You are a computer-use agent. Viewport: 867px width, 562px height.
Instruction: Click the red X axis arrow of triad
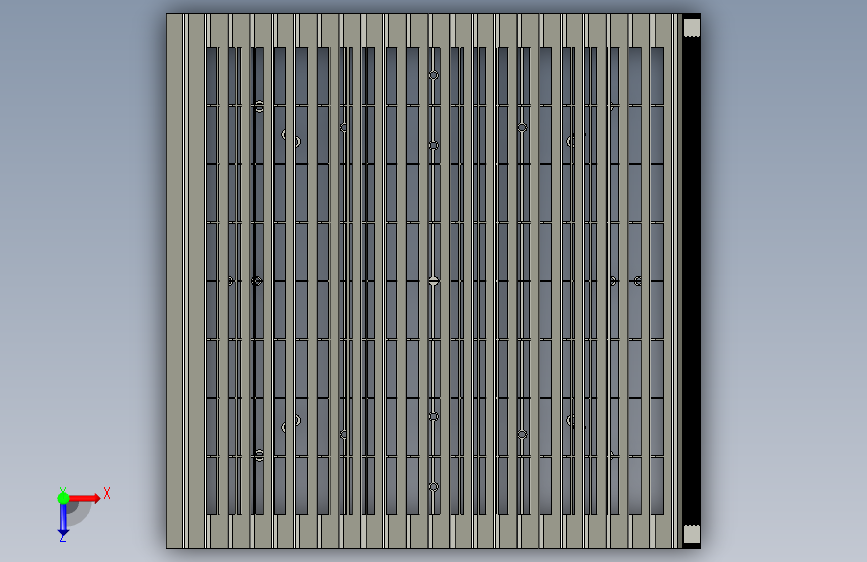84,498
